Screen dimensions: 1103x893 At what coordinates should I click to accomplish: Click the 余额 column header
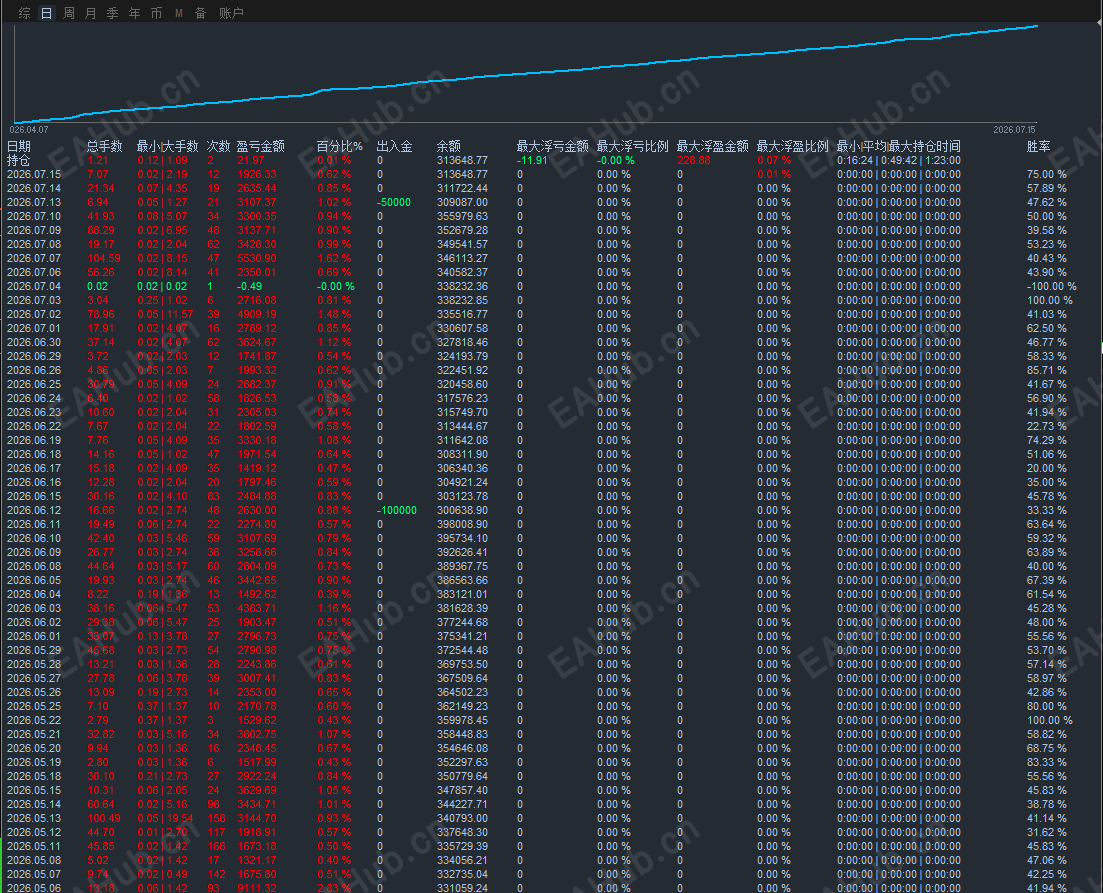449,146
